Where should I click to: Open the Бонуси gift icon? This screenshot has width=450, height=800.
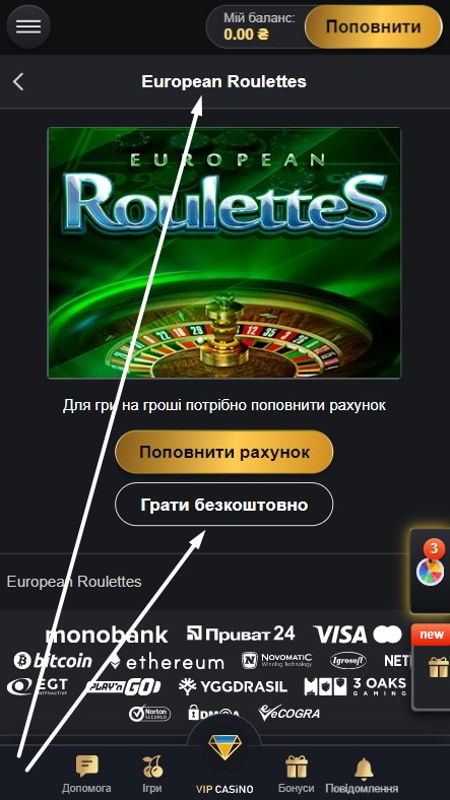click(x=296, y=766)
